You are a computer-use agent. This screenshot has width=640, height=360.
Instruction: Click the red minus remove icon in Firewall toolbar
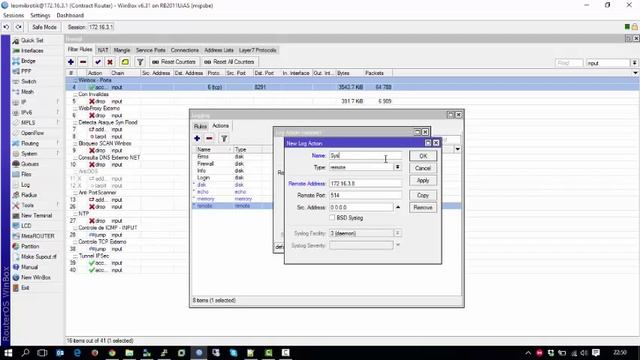(x=83, y=62)
